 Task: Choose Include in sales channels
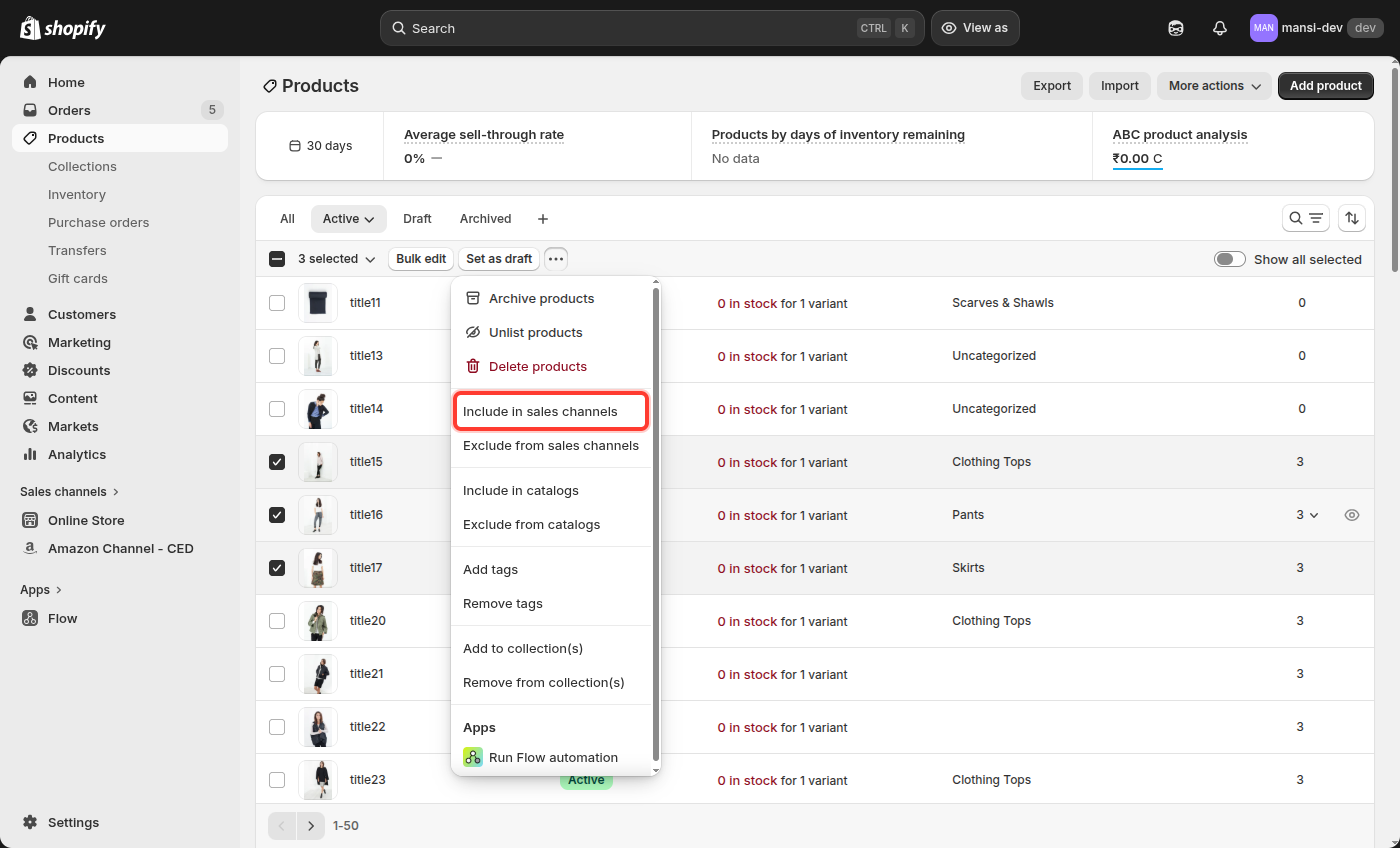point(552,412)
